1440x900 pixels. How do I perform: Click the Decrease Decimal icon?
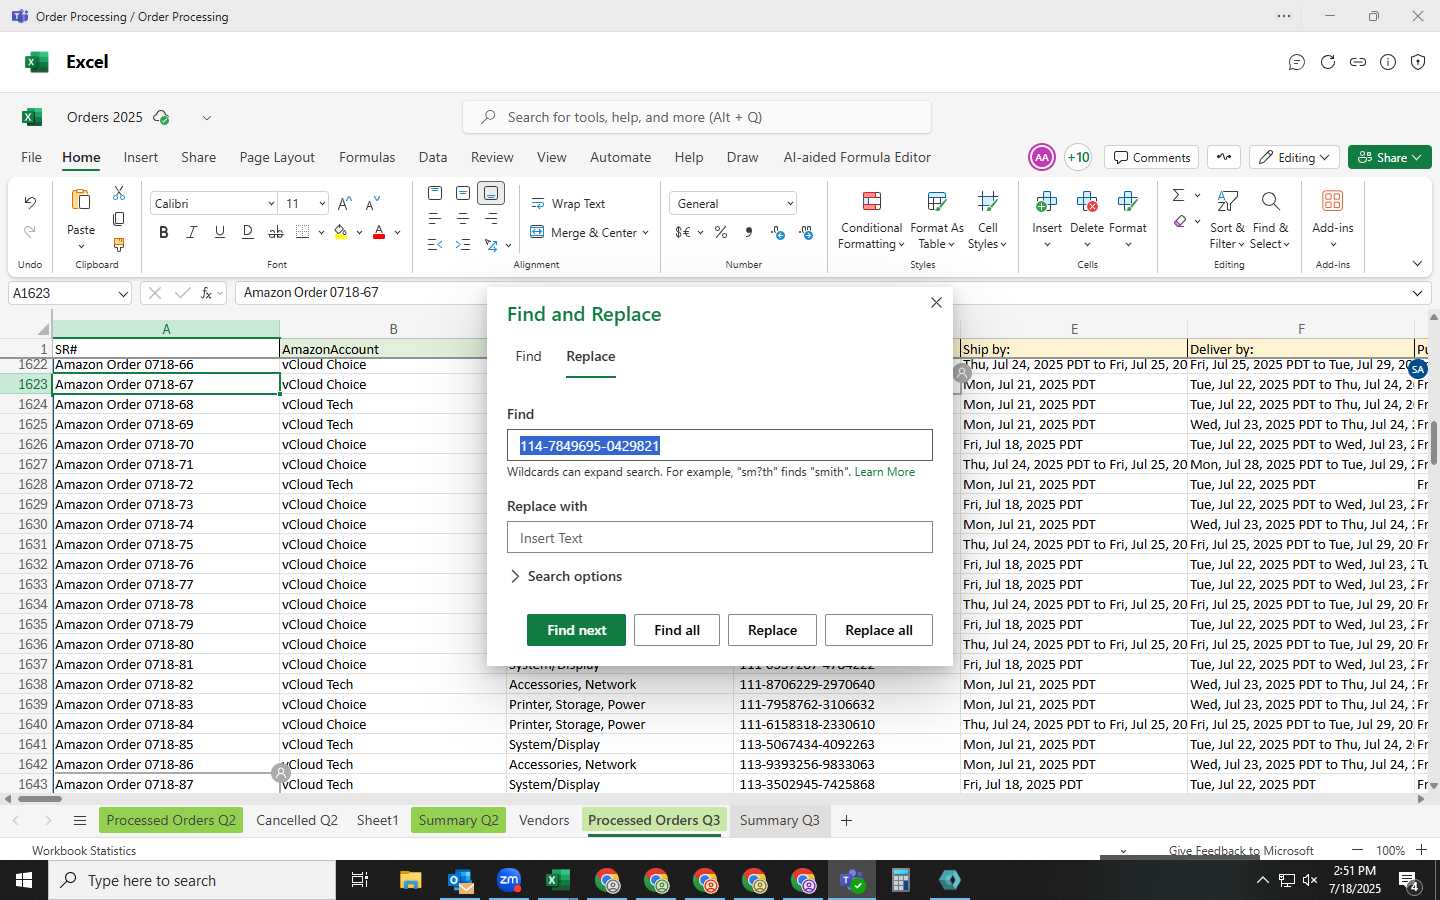click(778, 232)
